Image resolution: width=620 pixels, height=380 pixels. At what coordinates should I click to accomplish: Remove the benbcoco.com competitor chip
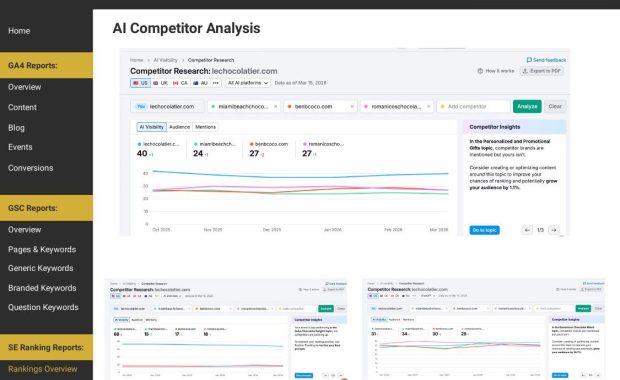point(352,107)
